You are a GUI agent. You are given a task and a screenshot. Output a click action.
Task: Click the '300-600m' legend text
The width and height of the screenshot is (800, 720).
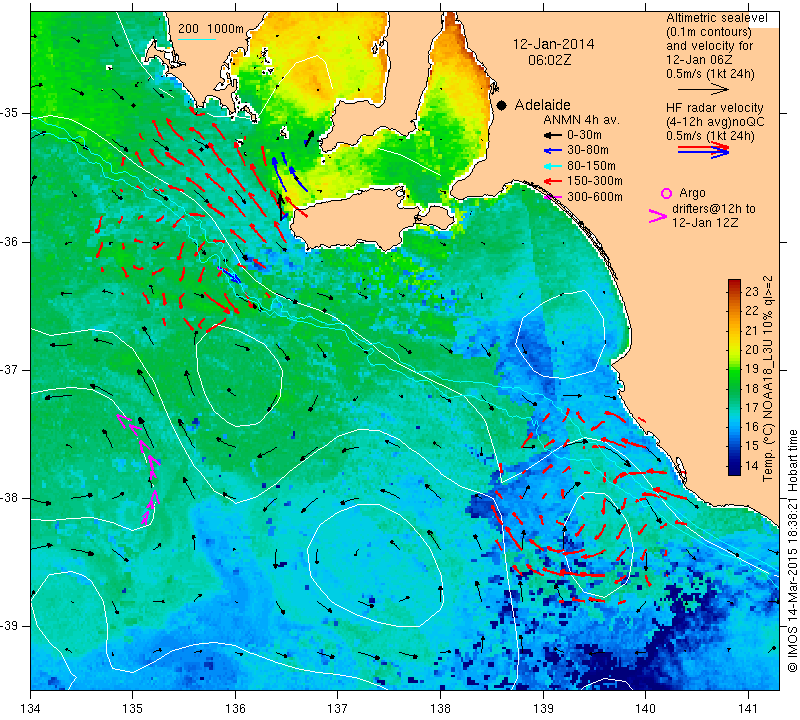595,197
